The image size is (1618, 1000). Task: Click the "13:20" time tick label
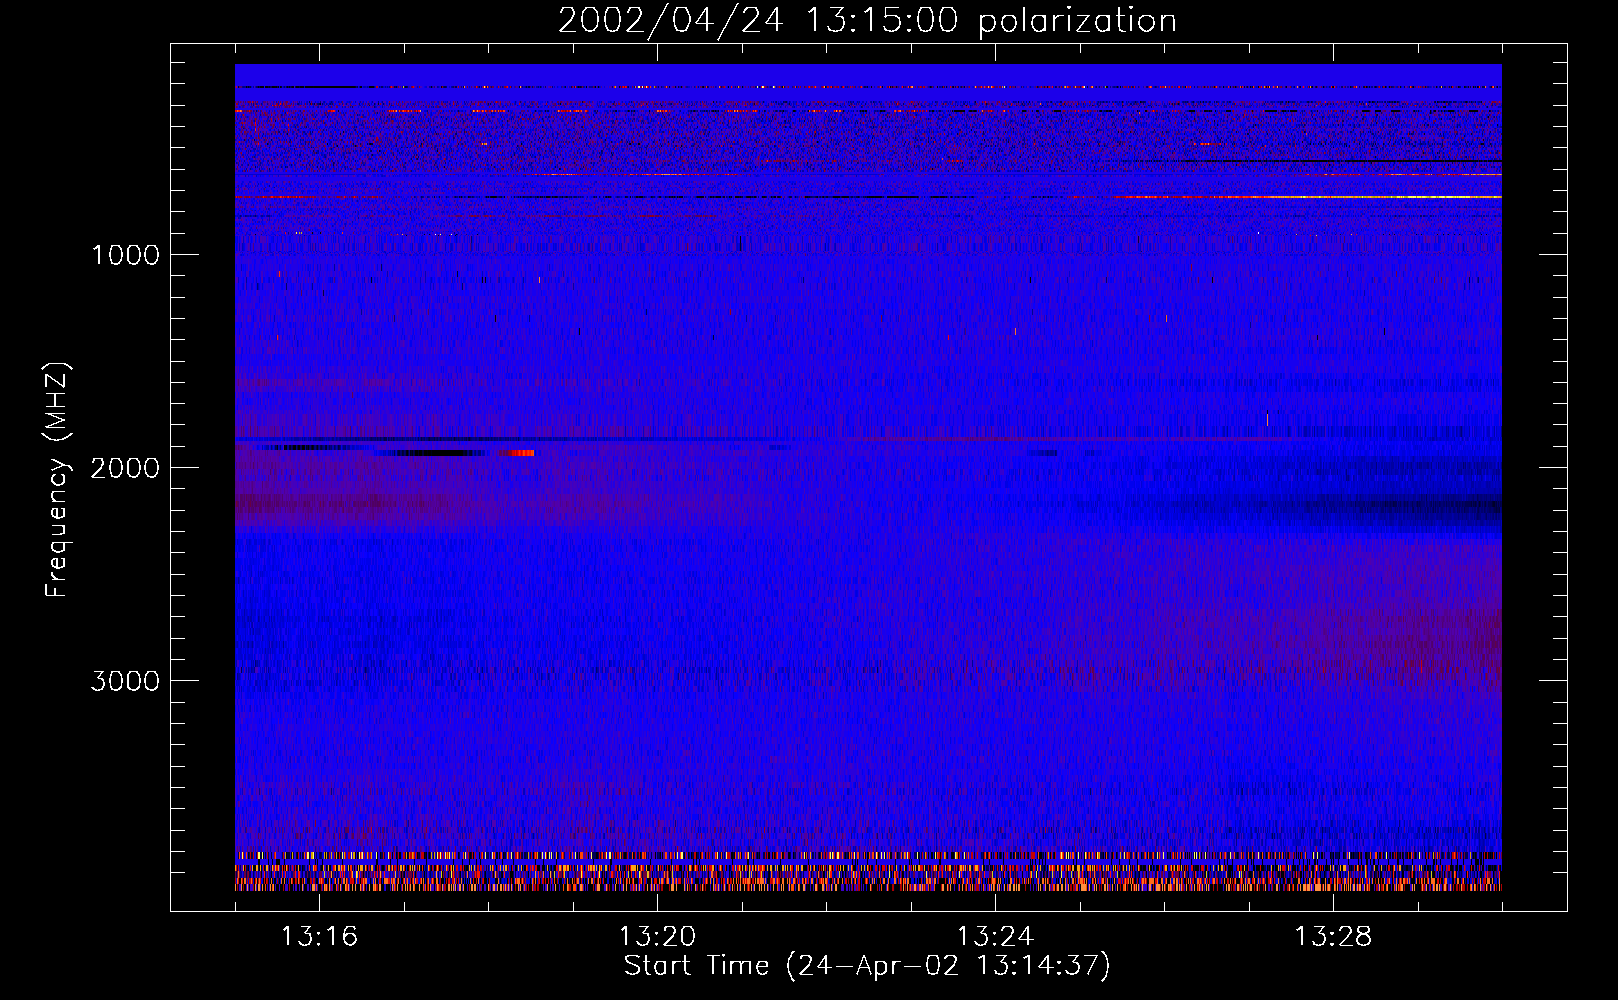click(x=657, y=937)
